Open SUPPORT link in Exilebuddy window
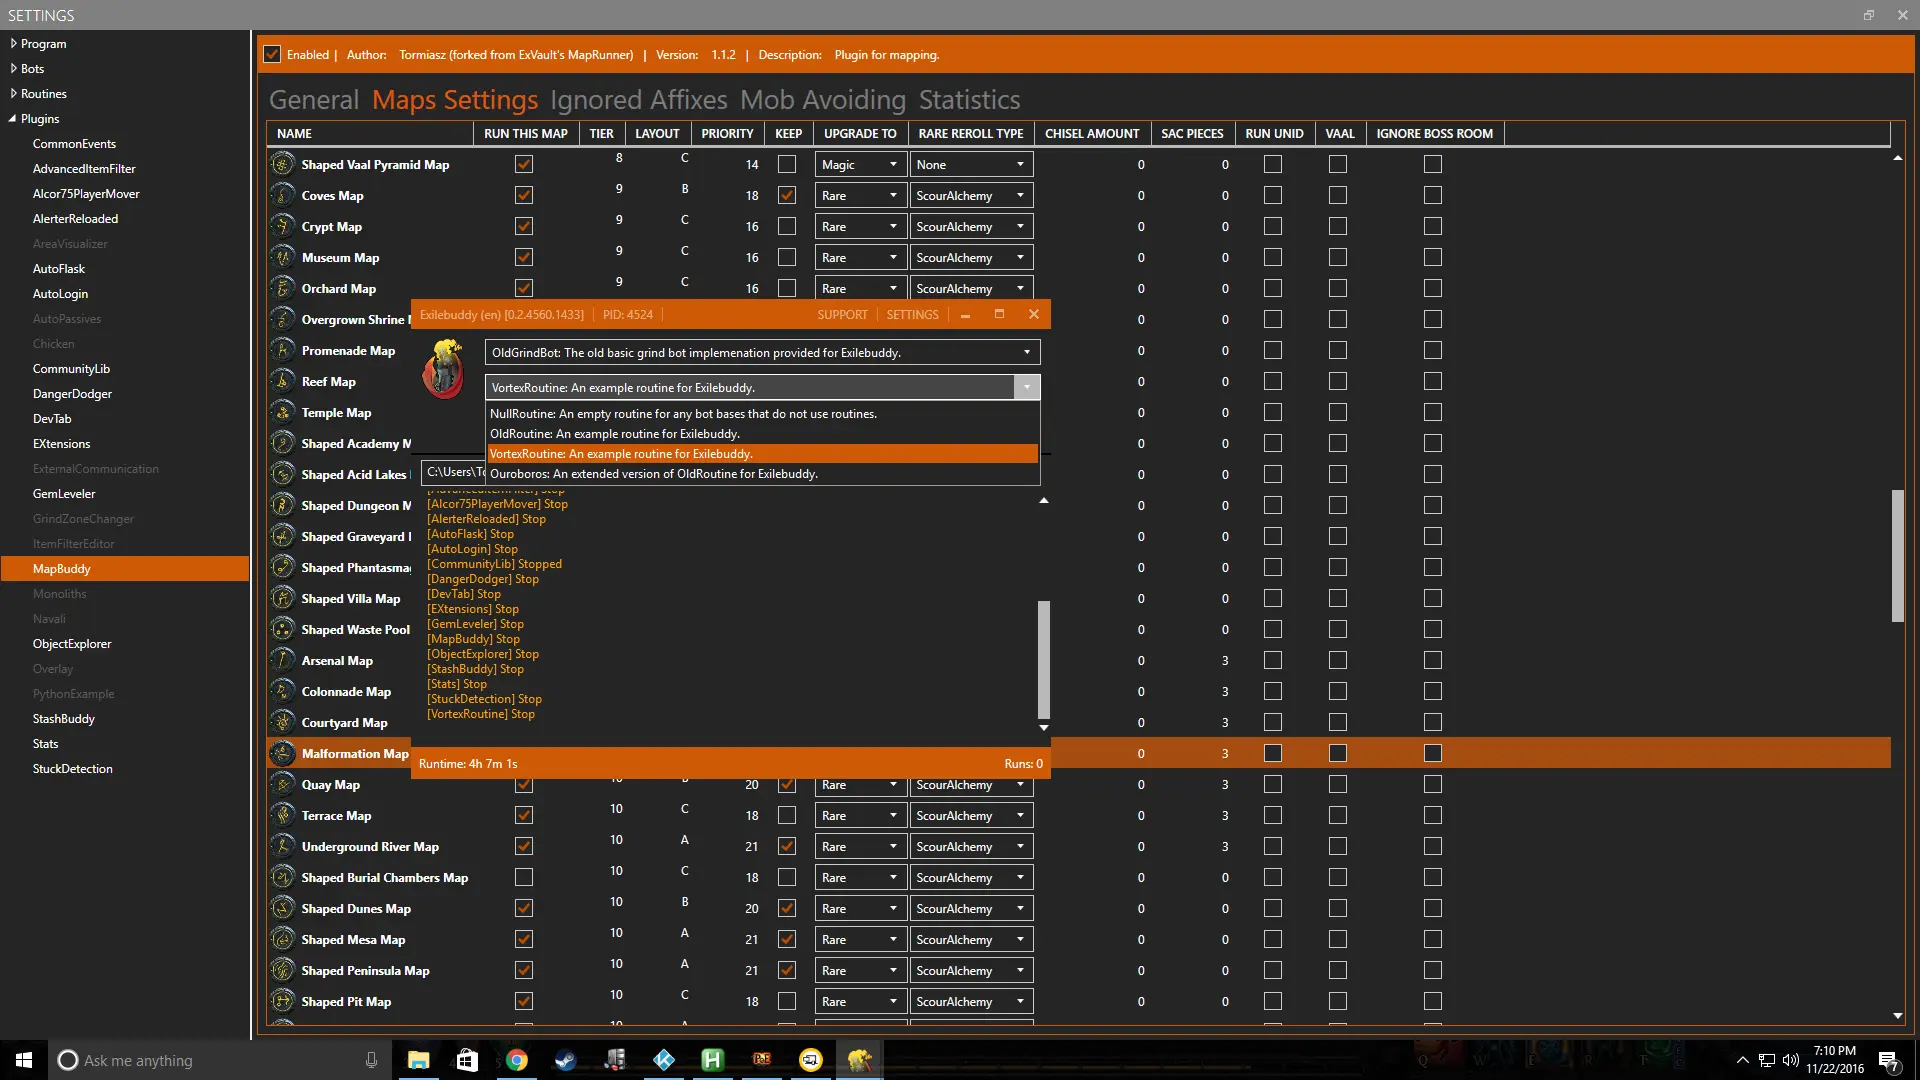Image resolution: width=1920 pixels, height=1080 pixels. click(x=842, y=314)
